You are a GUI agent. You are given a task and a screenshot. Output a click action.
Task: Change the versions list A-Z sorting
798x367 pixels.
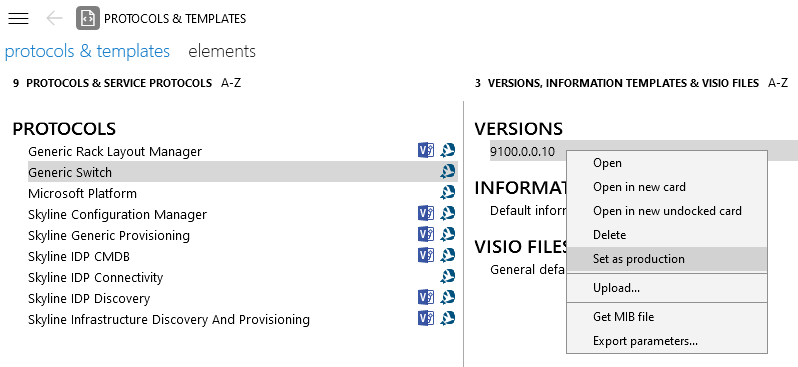pyautogui.click(x=778, y=83)
